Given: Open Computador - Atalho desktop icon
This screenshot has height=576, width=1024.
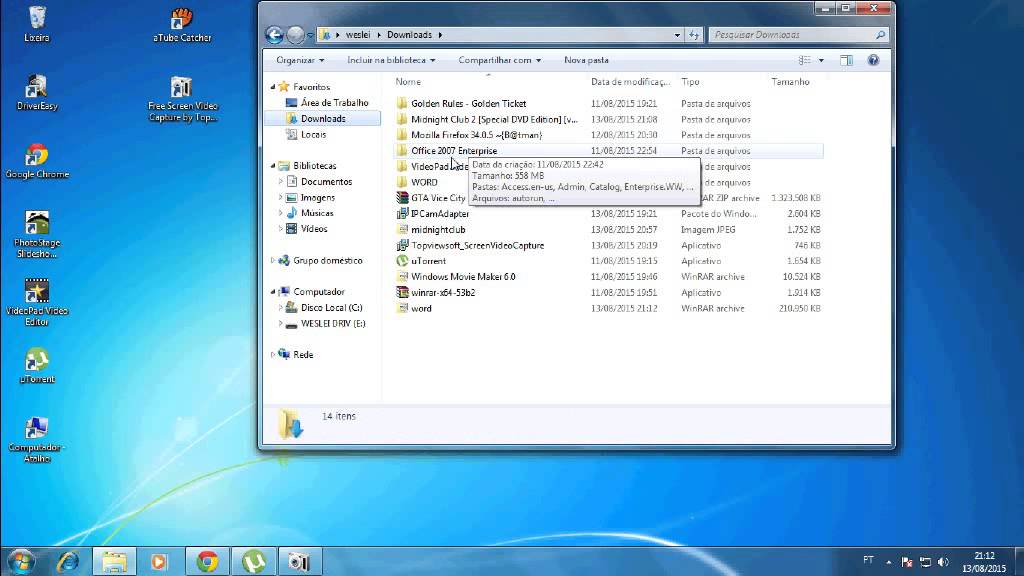Looking at the screenshot, I should (x=37, y=439).
